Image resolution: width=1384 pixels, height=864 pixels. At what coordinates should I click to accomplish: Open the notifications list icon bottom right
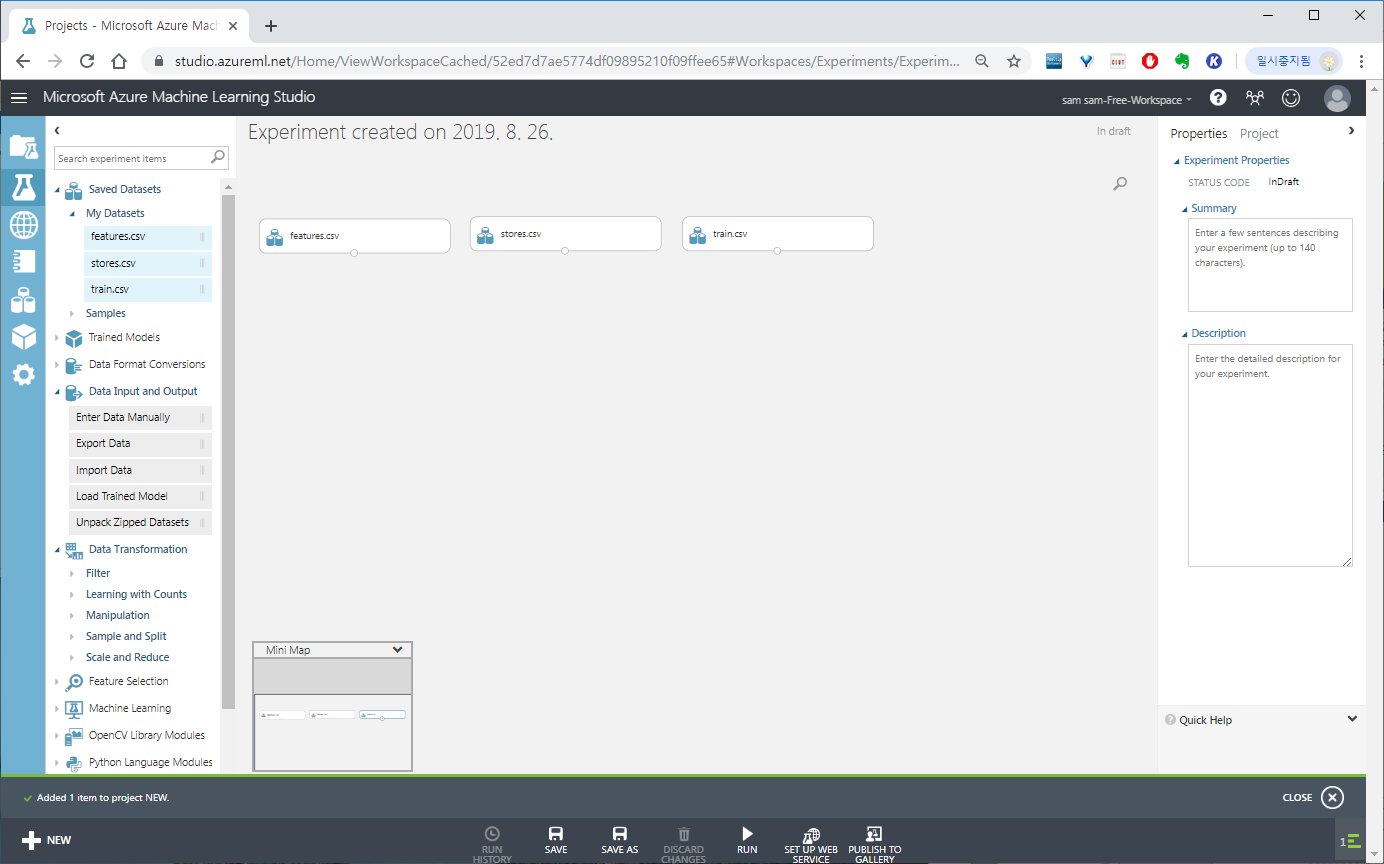(x=1351, y=841)
